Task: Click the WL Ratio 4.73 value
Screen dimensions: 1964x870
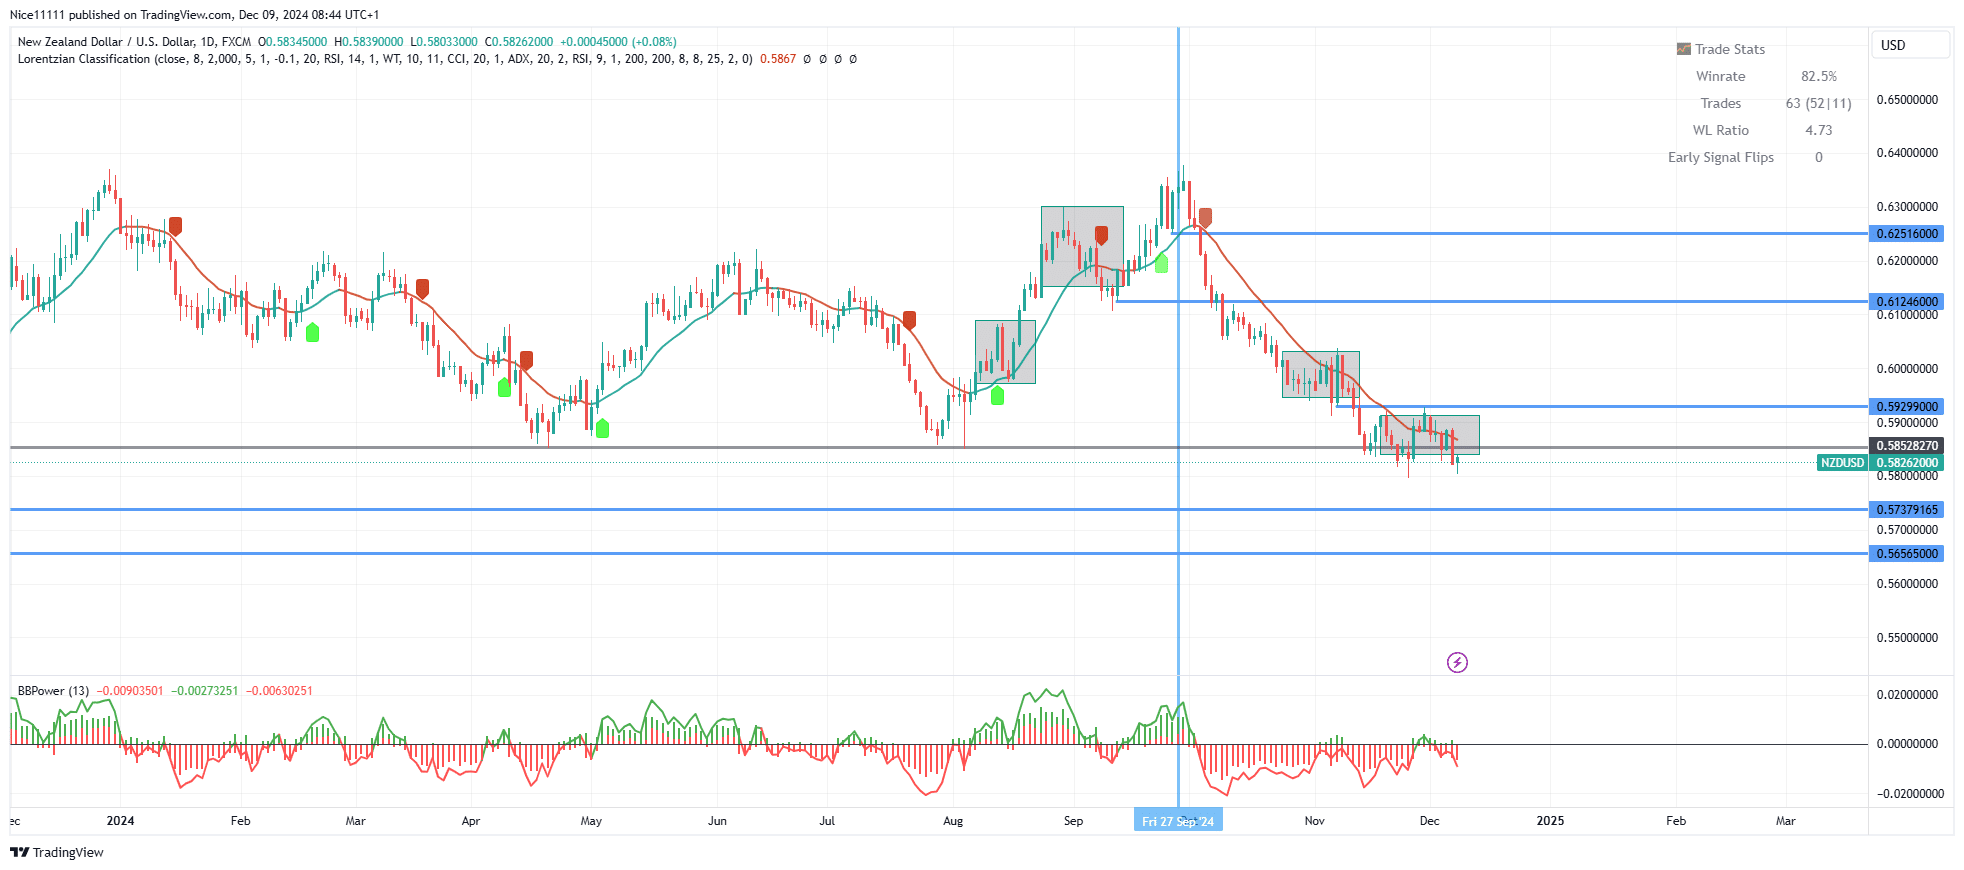Action: point(1819,130)
